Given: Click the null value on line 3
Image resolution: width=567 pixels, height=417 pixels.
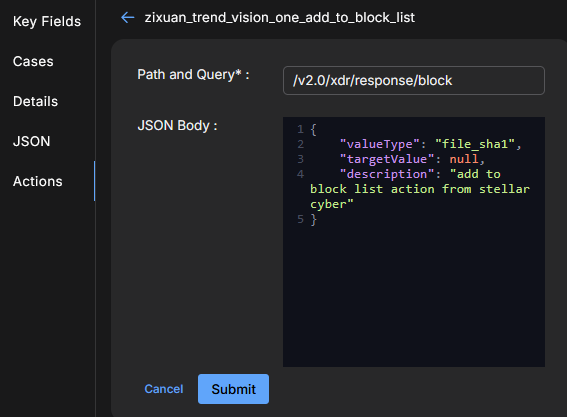Looking at the screenshot, I should [464, 159].
